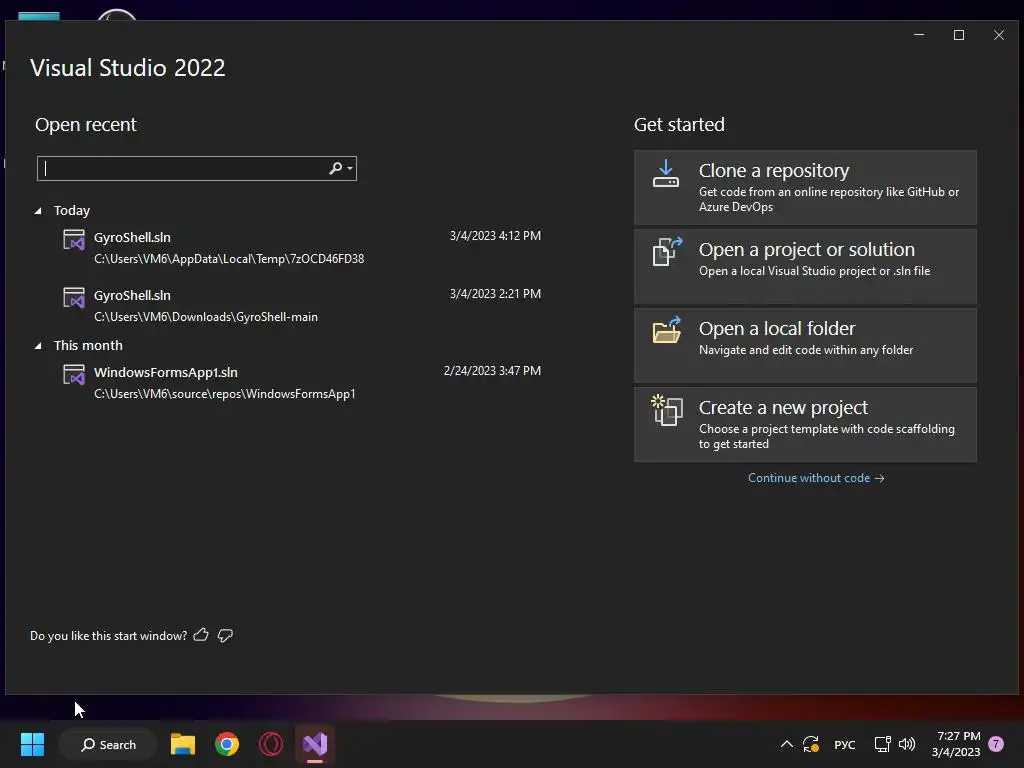
Task: Click the Create a new project card
Action: coord(805,424)
